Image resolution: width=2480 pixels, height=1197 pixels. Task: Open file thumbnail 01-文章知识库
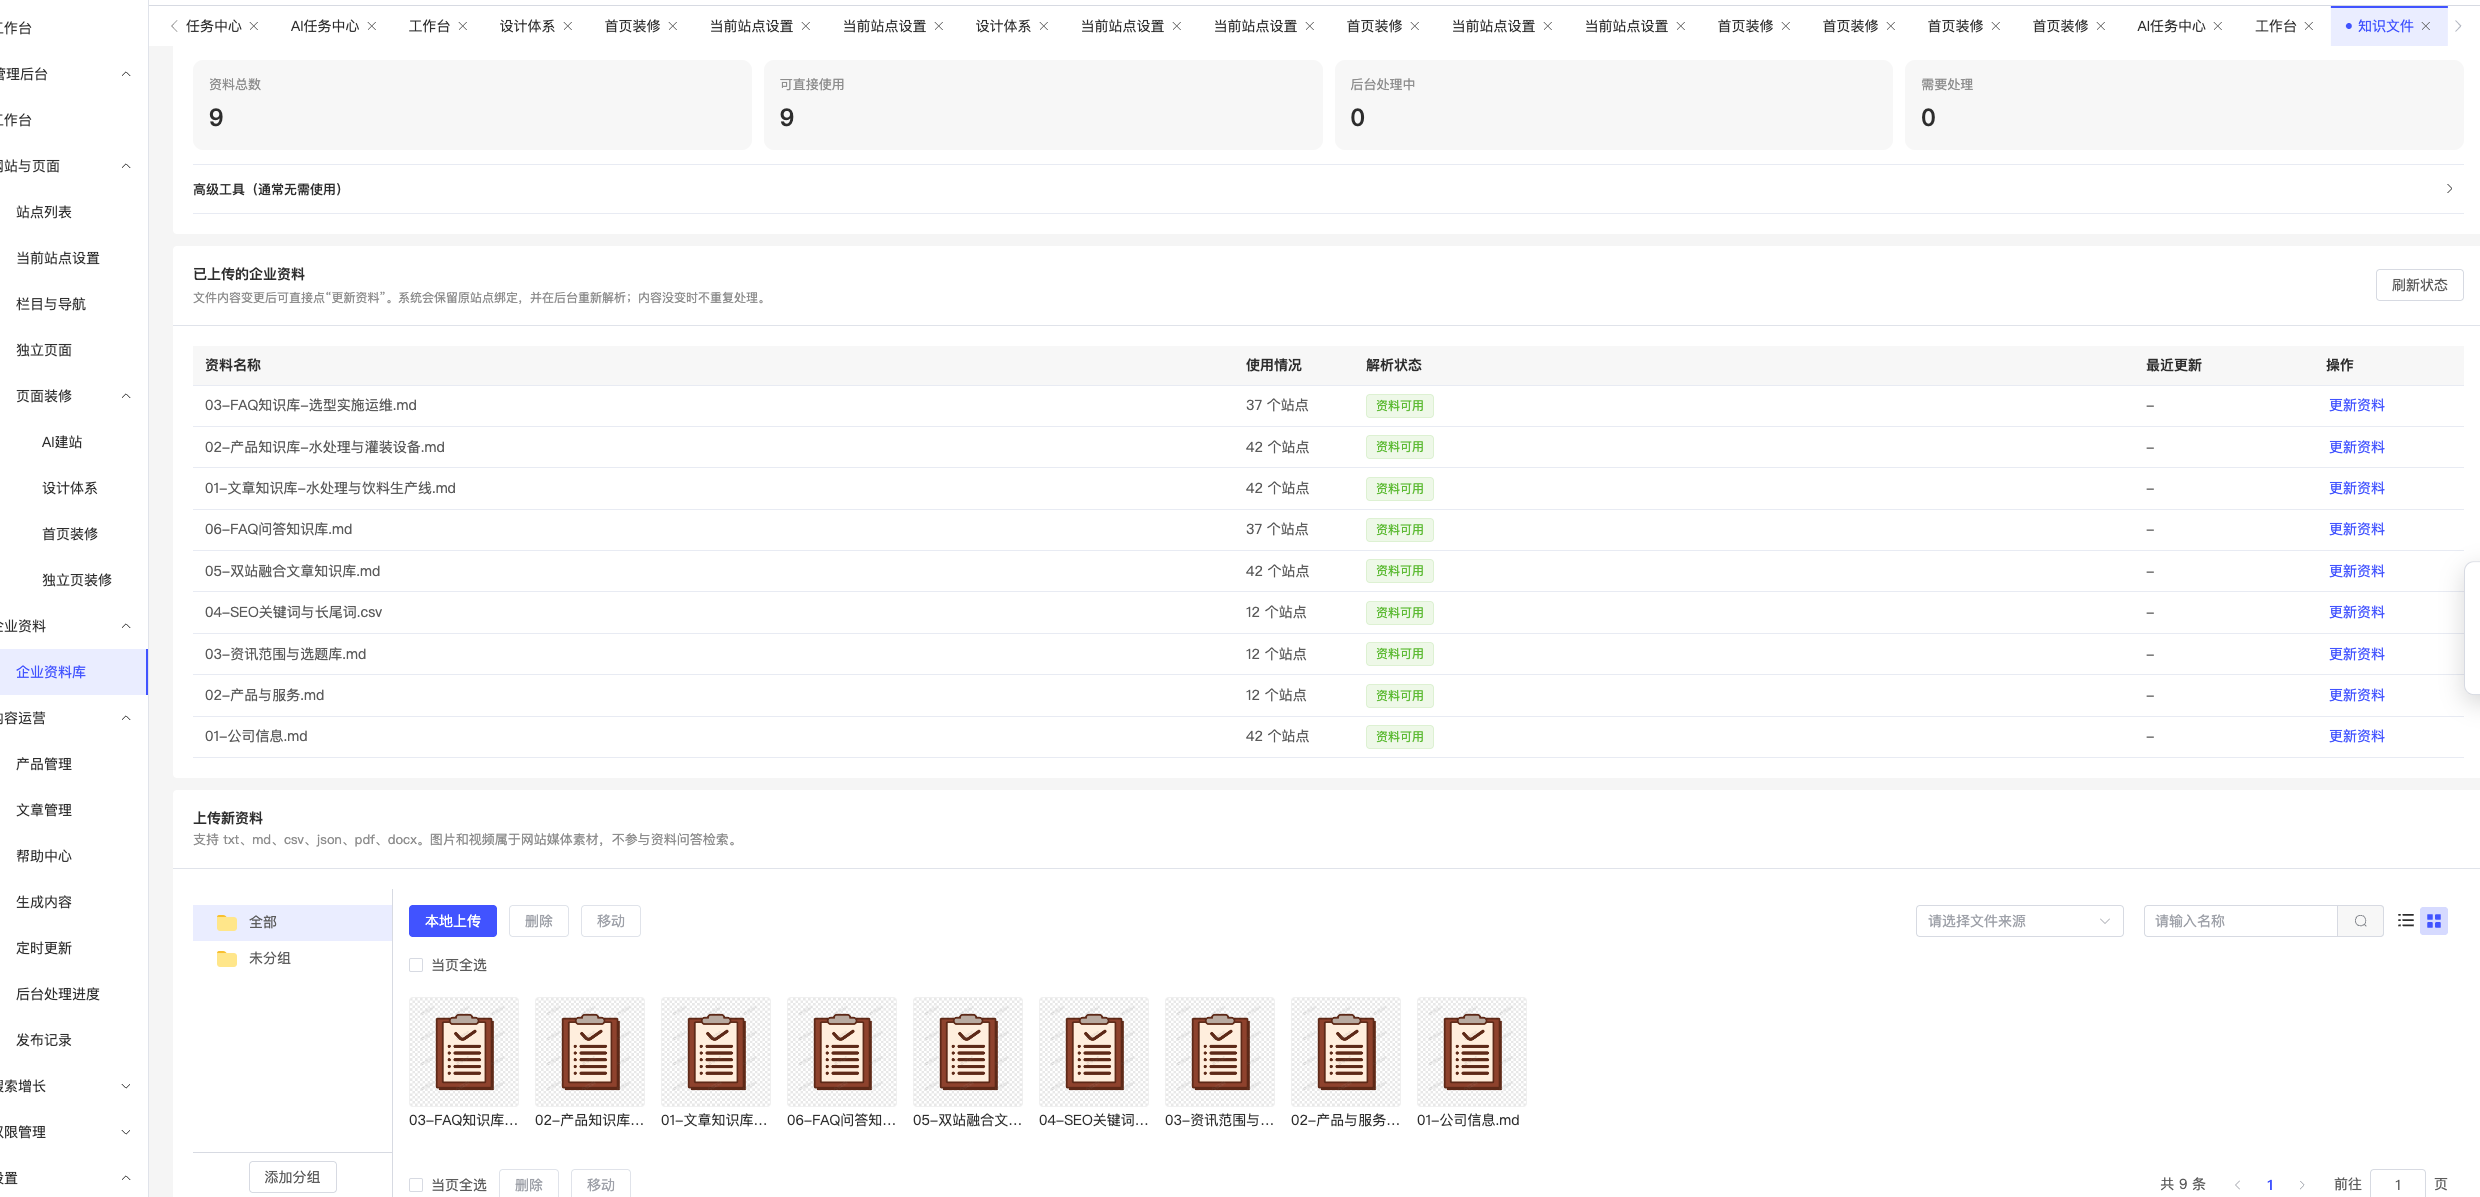point(716,1051)
